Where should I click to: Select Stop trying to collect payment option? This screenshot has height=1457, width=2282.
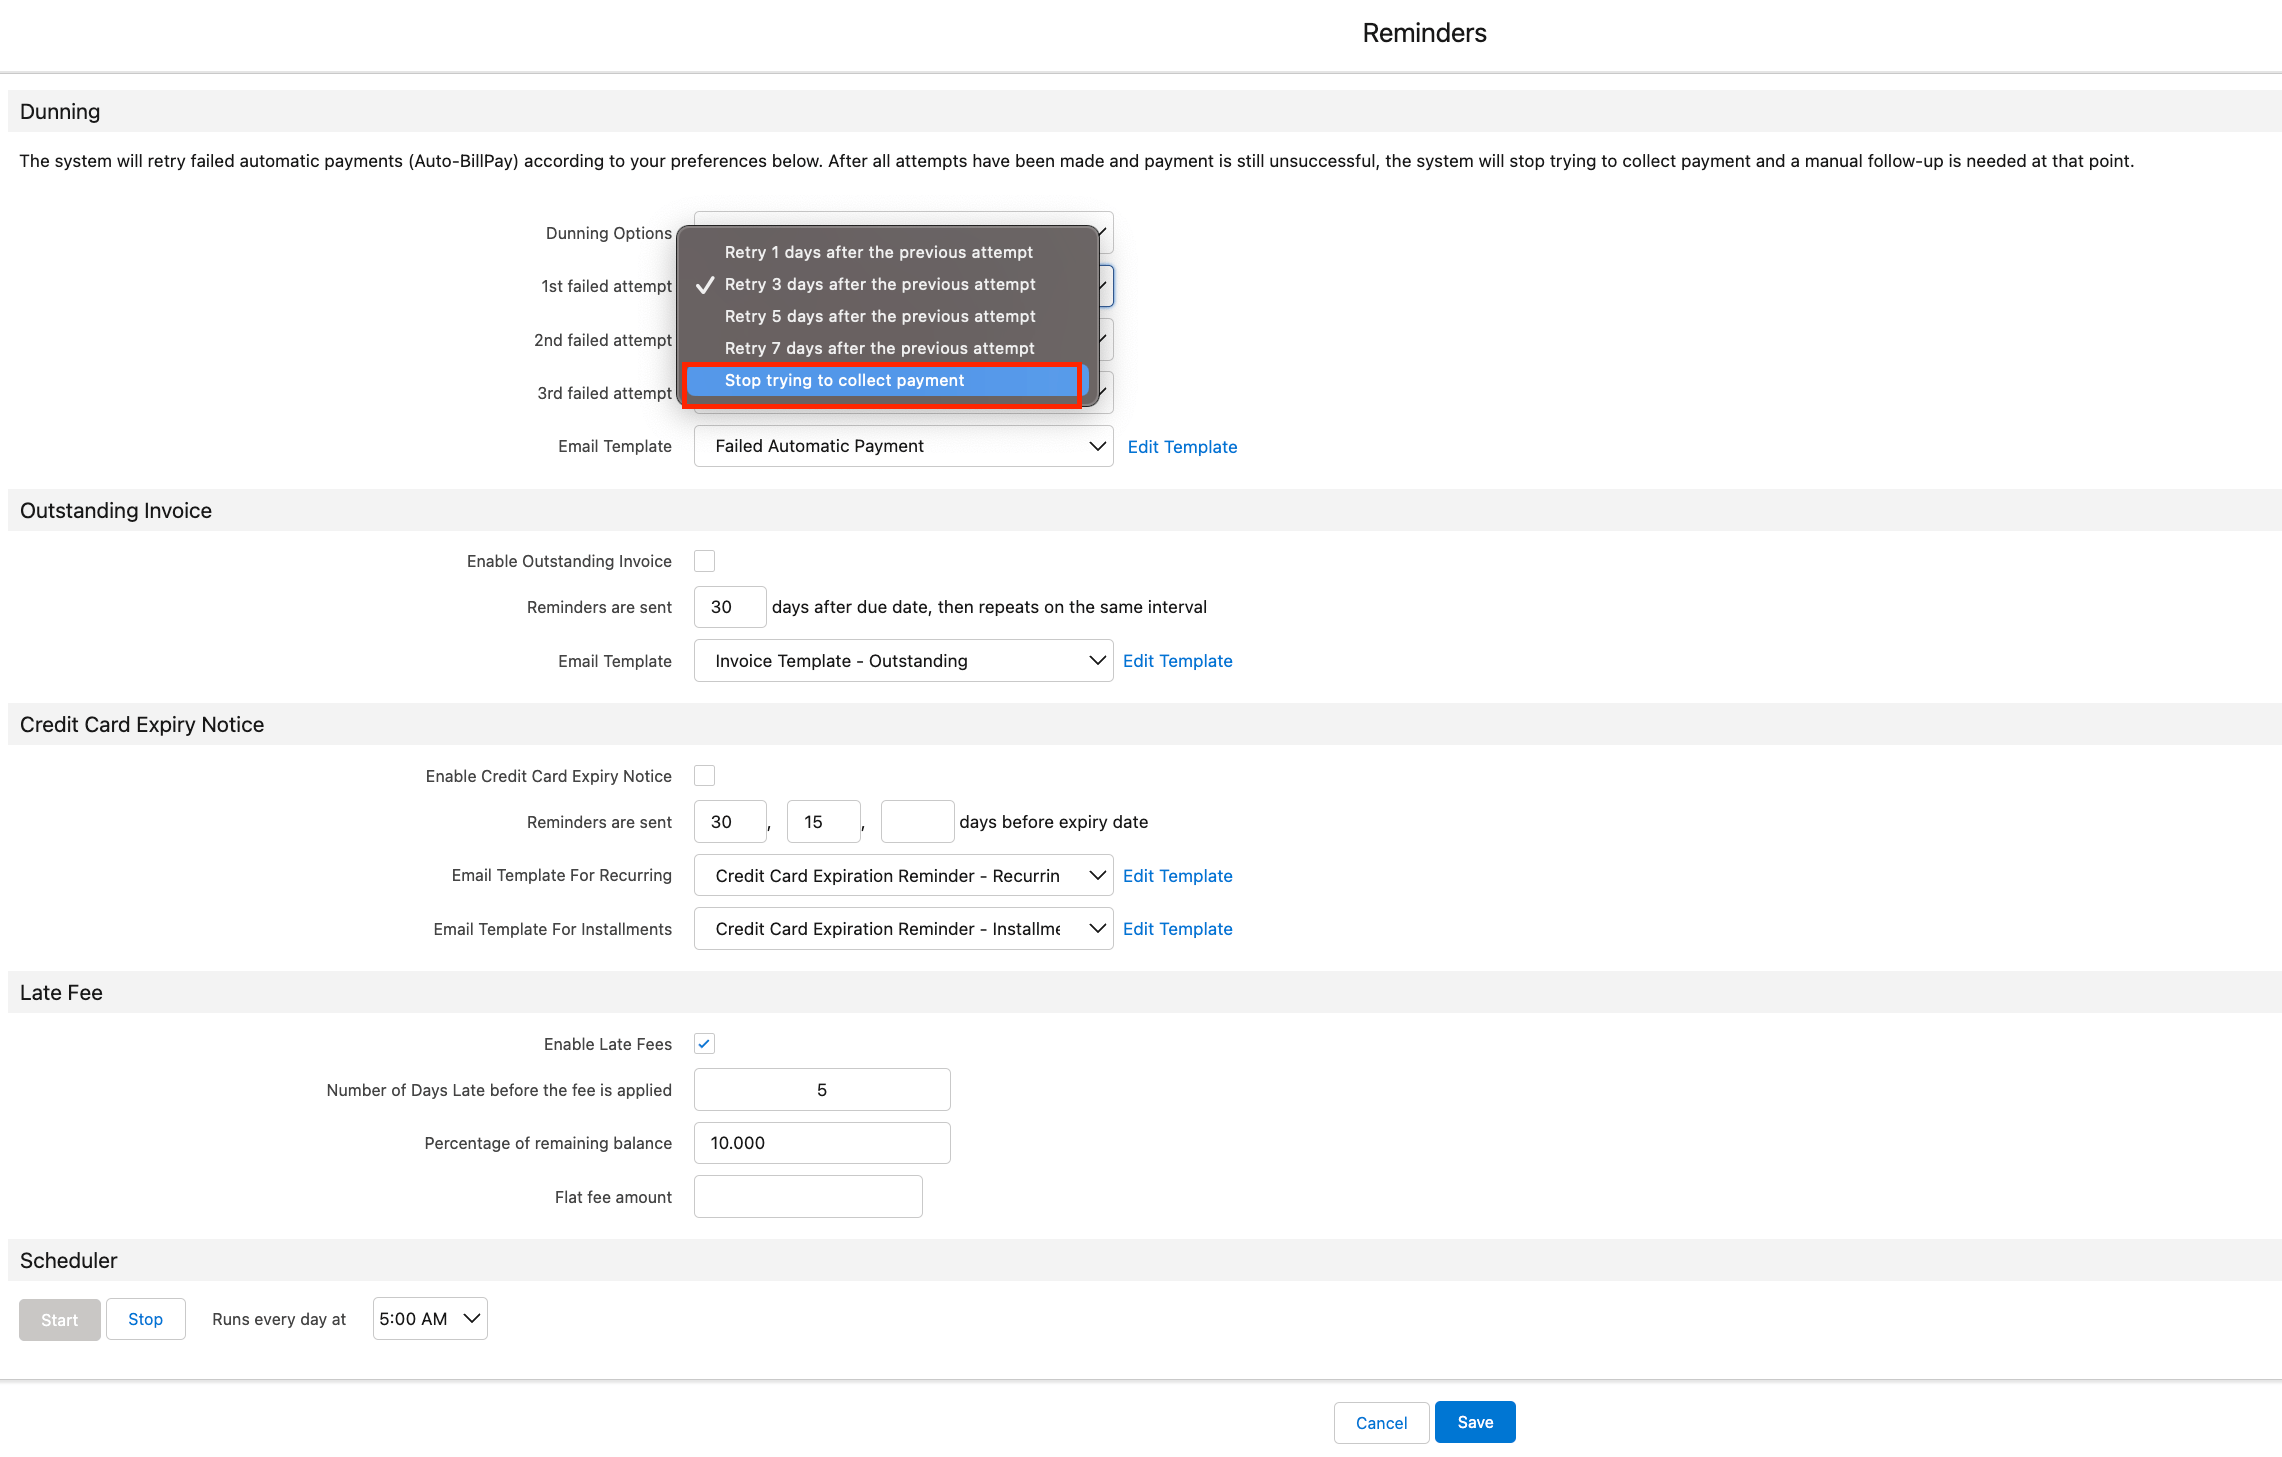pyautogui.click(x=882, y=380)
